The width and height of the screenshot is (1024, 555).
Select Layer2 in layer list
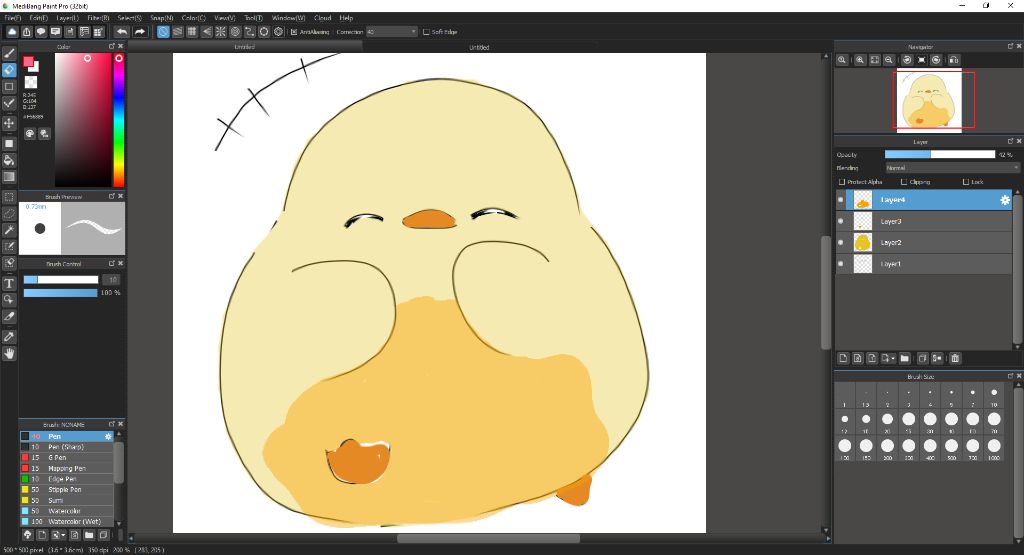(x=923, y=242)
